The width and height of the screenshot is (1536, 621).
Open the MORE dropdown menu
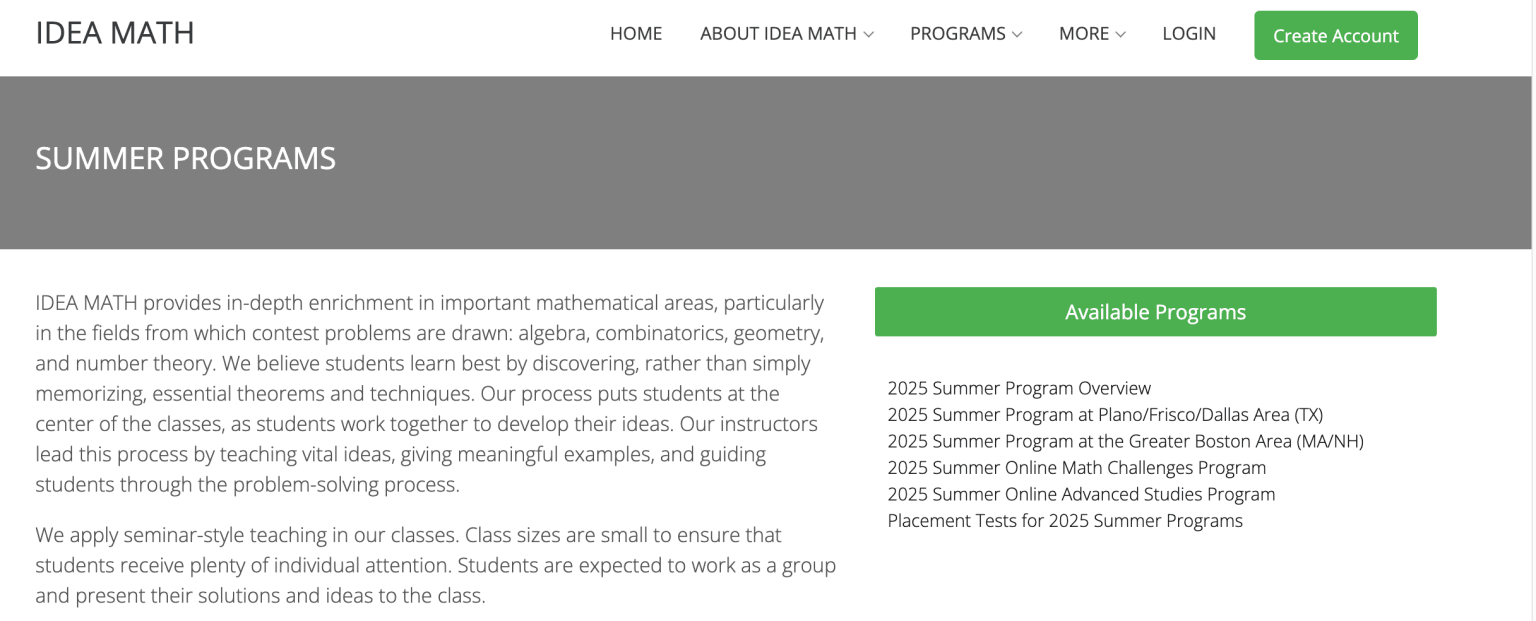pos(1083,33)
